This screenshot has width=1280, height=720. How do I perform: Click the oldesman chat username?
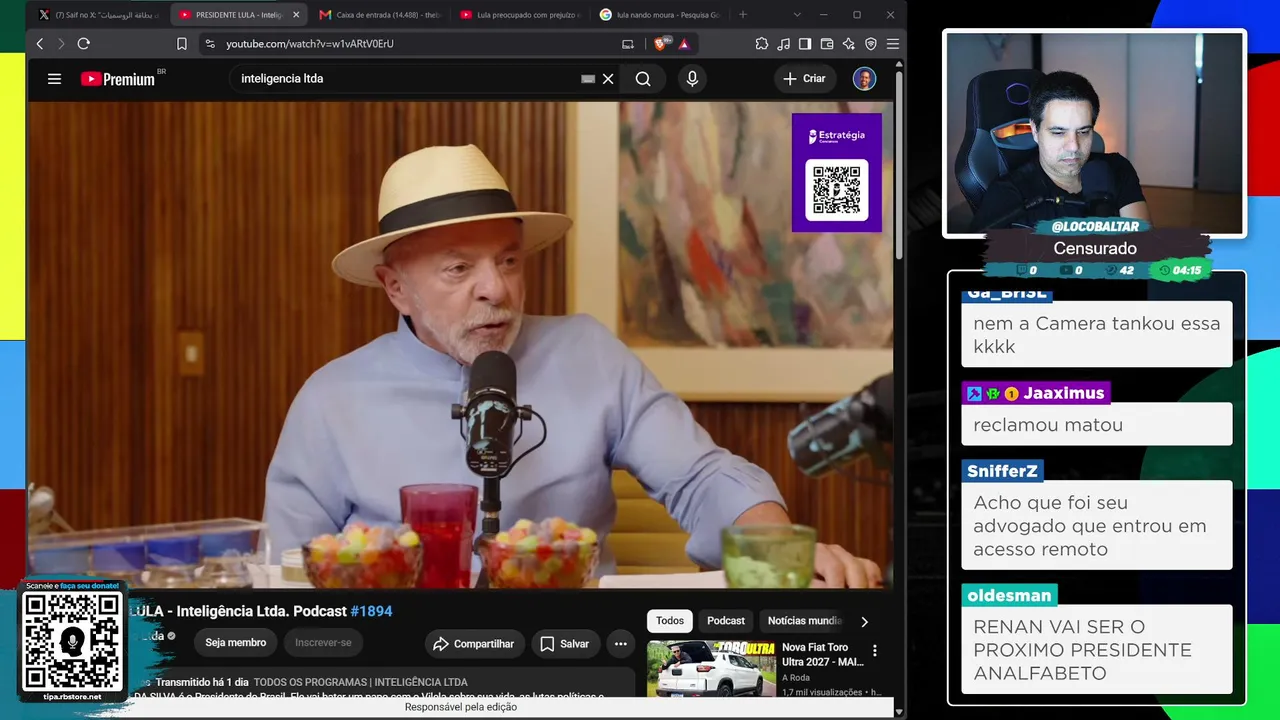pos(1009,595)
